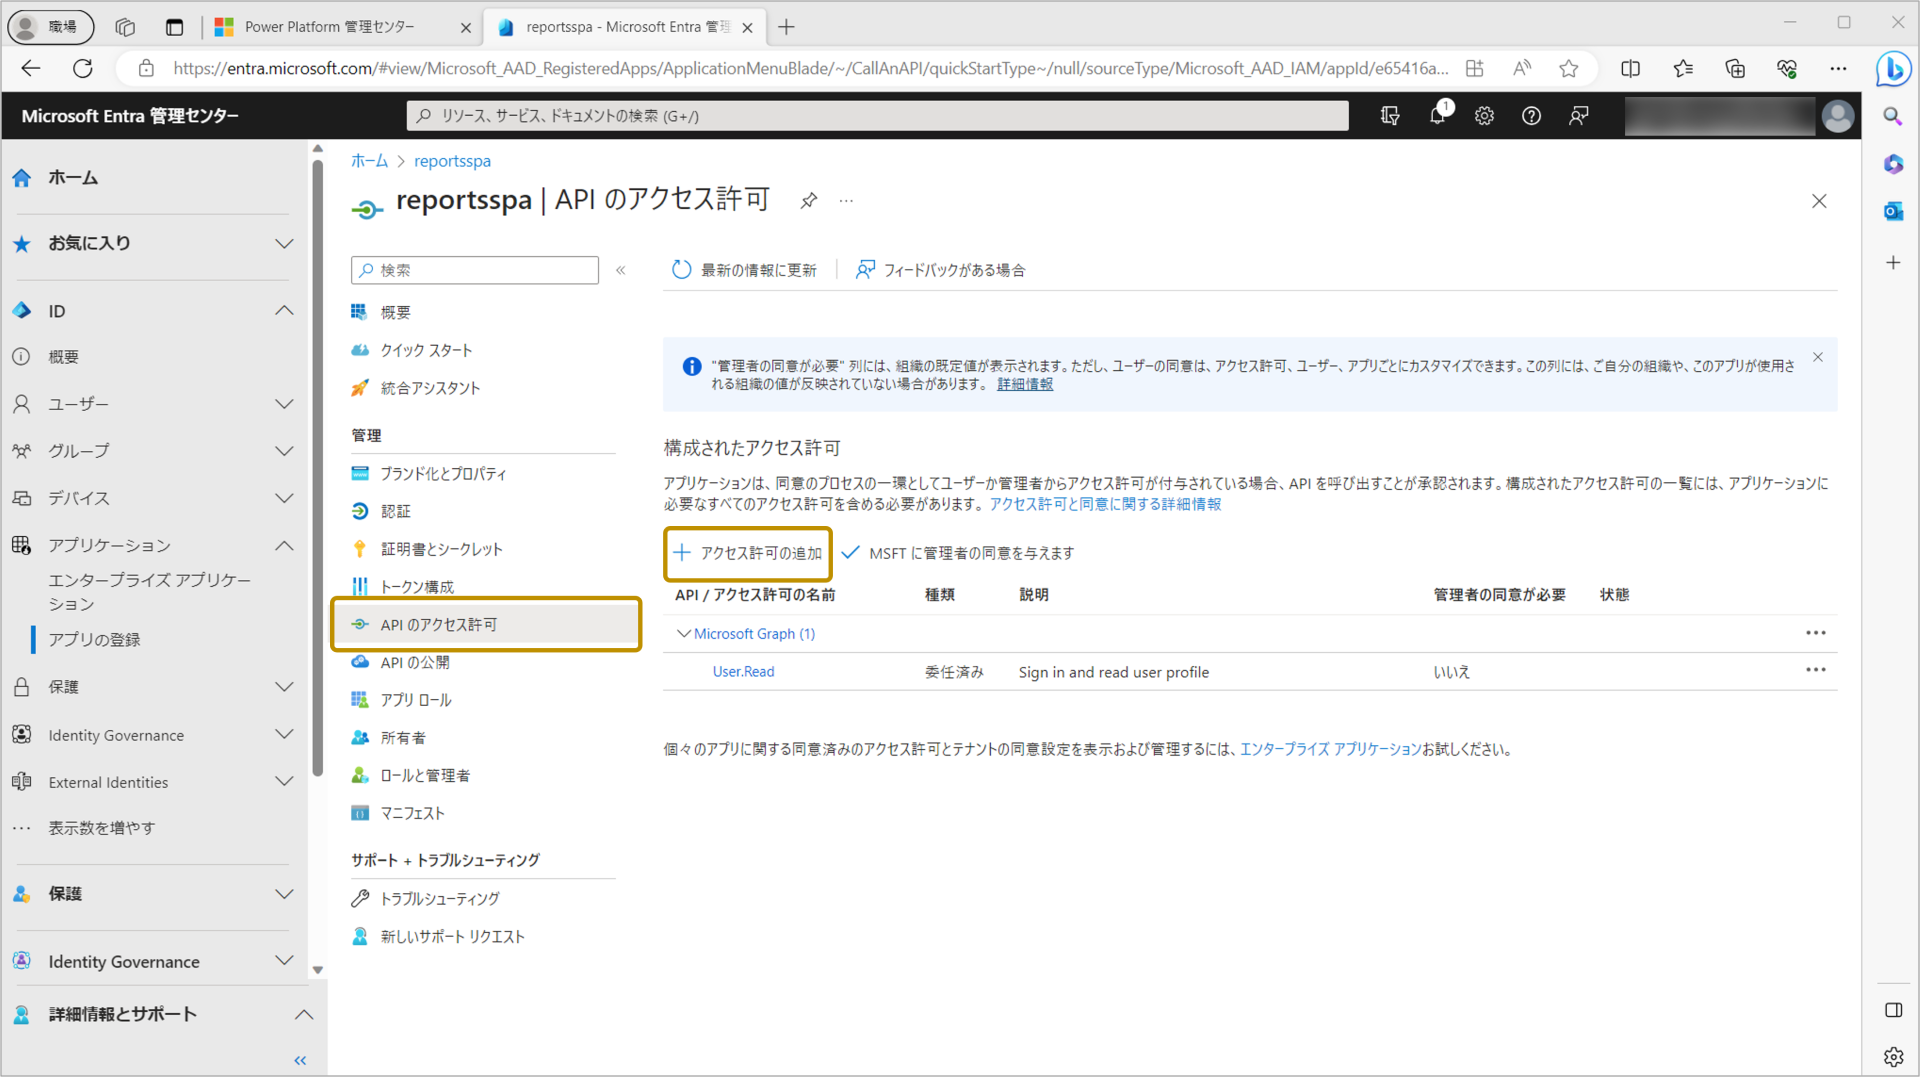This screenshot has height=1077, width=1920.
Task: Expand グループ menu
Action: pyautogui.click(x=284, y=451)
